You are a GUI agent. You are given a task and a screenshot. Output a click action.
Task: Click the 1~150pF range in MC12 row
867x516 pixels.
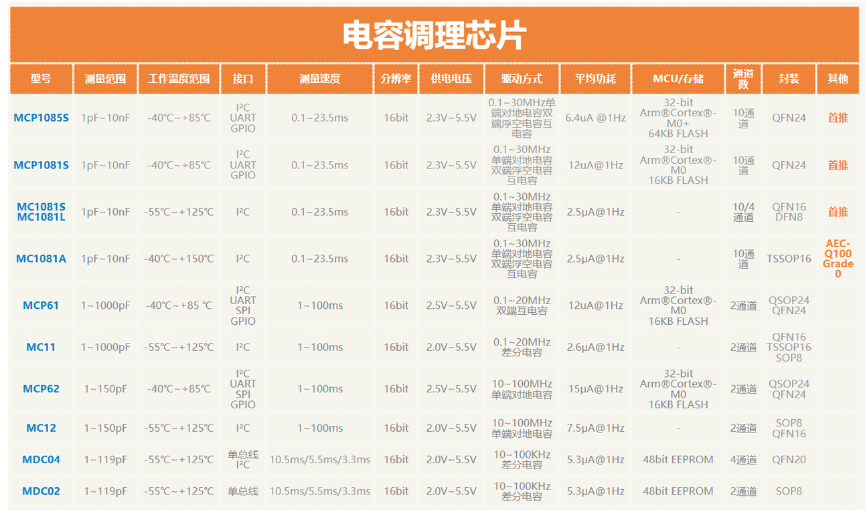105,428
